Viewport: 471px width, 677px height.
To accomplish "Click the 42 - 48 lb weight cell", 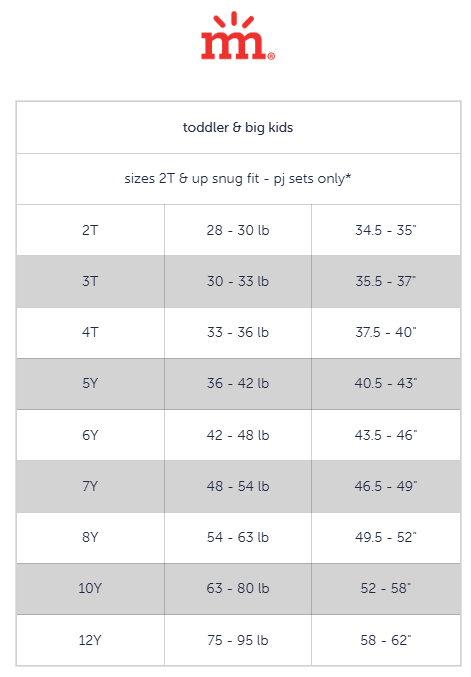I will (238, 435).
